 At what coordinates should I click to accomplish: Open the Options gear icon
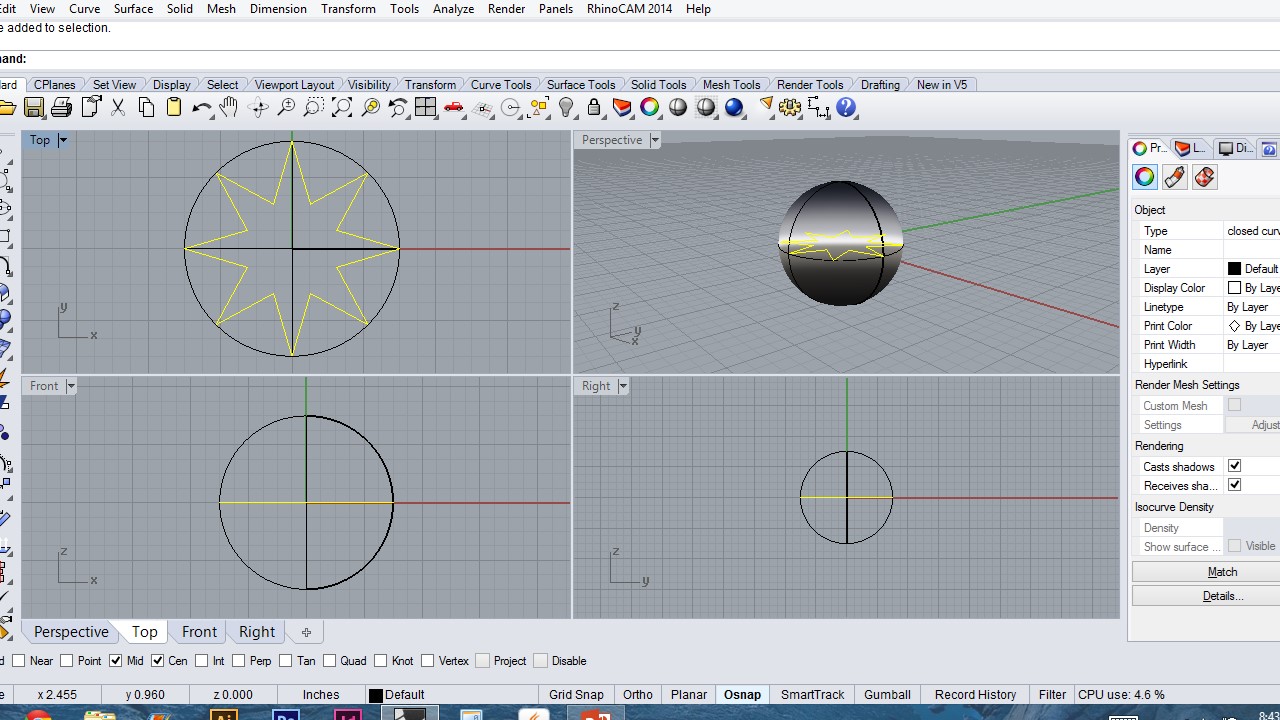click(x=790, y=107)
